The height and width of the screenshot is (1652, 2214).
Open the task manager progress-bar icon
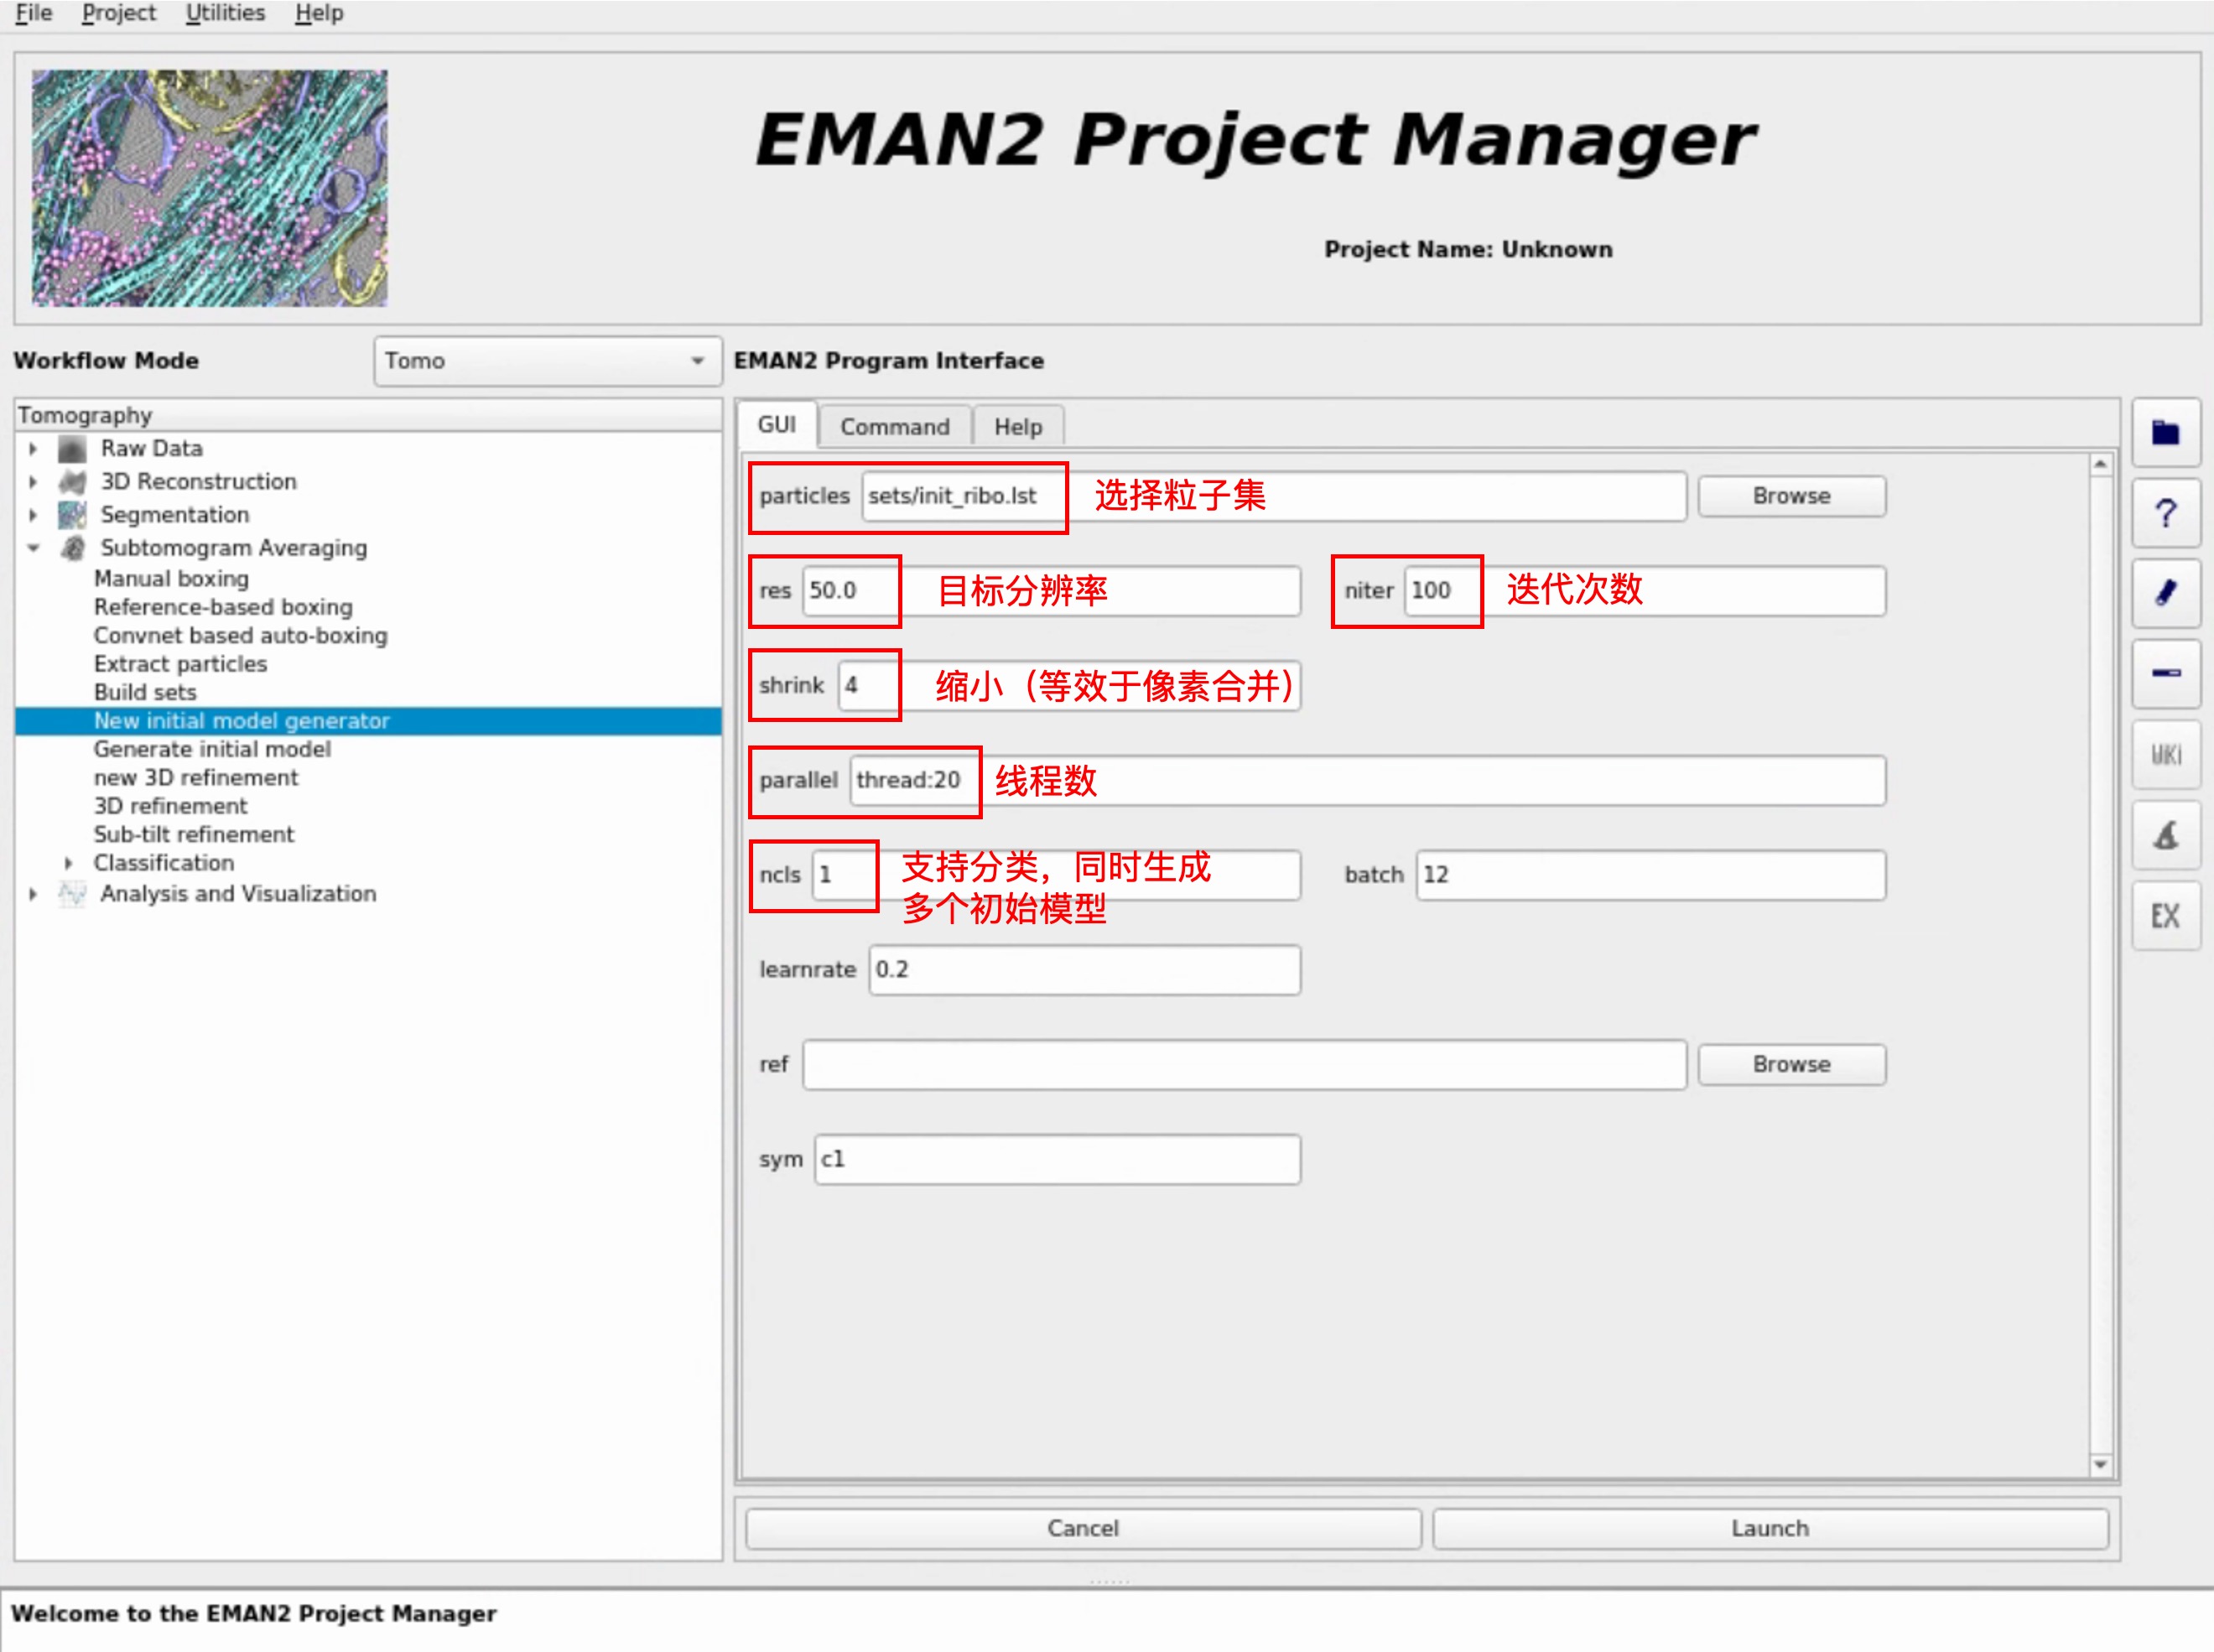(x=2165, y=674)
